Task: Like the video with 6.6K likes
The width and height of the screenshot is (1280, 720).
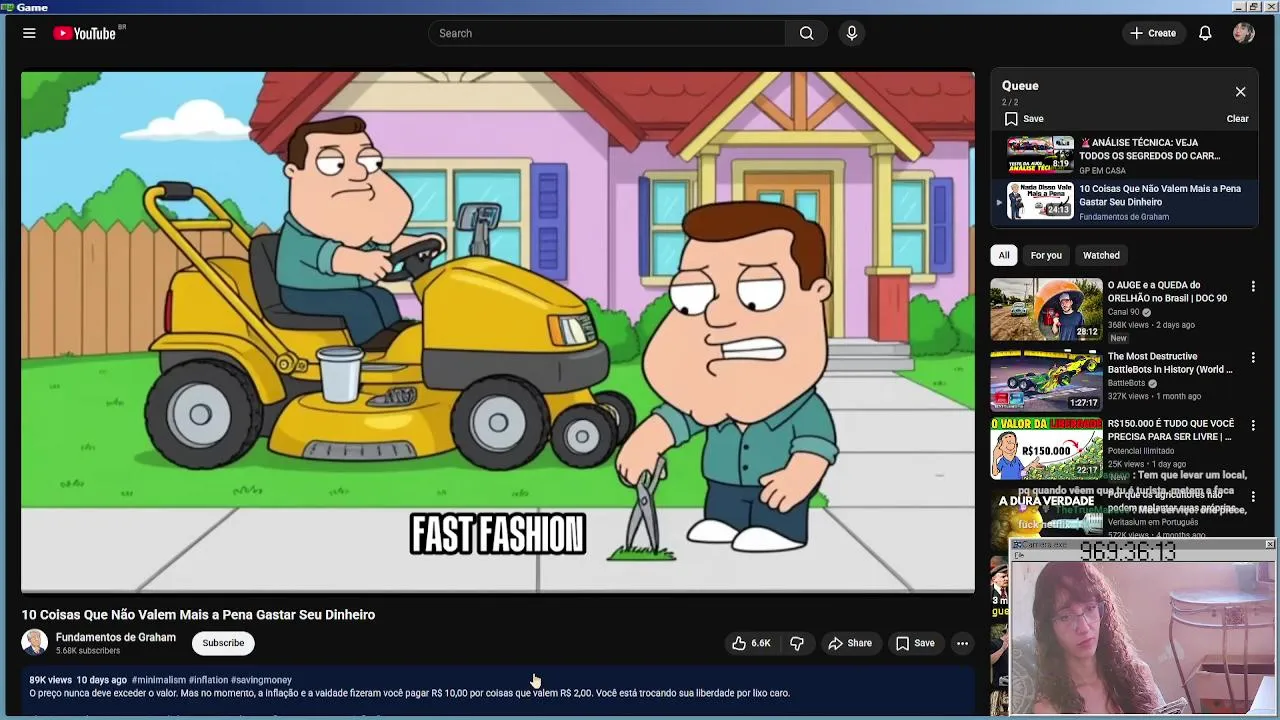Action: point(751,643)
